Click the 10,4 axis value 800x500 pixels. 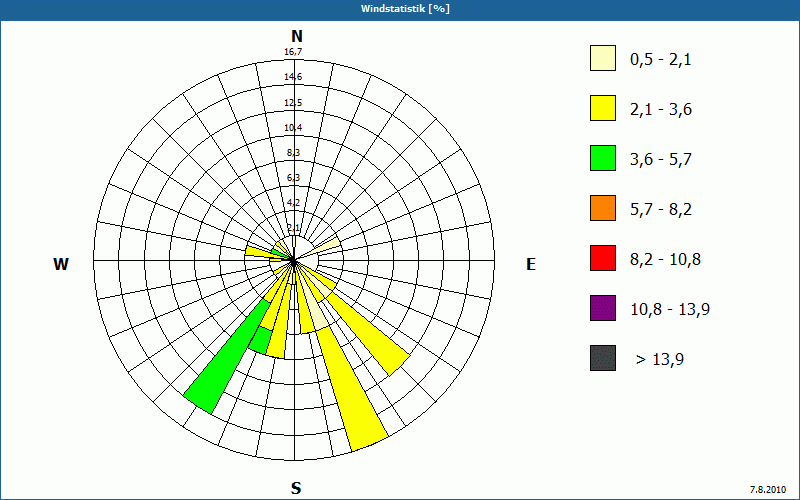[x=293, y=128]
